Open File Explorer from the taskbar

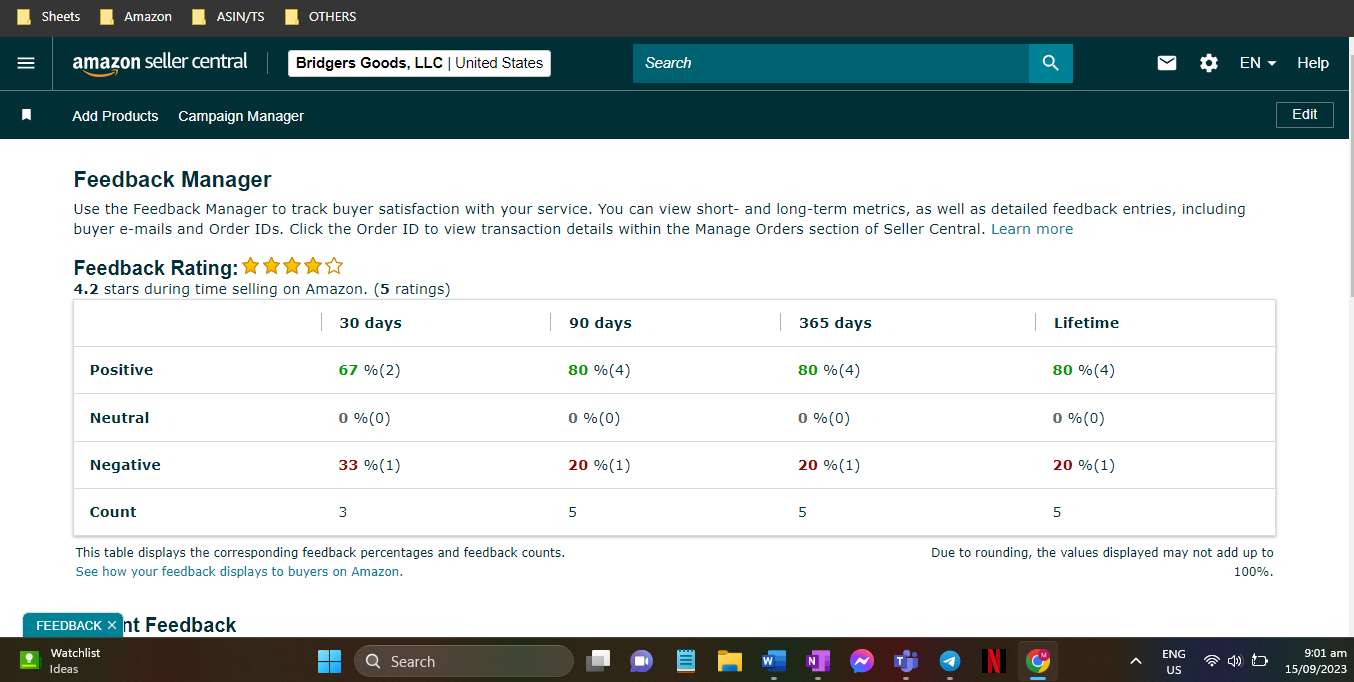pos(729,661)
